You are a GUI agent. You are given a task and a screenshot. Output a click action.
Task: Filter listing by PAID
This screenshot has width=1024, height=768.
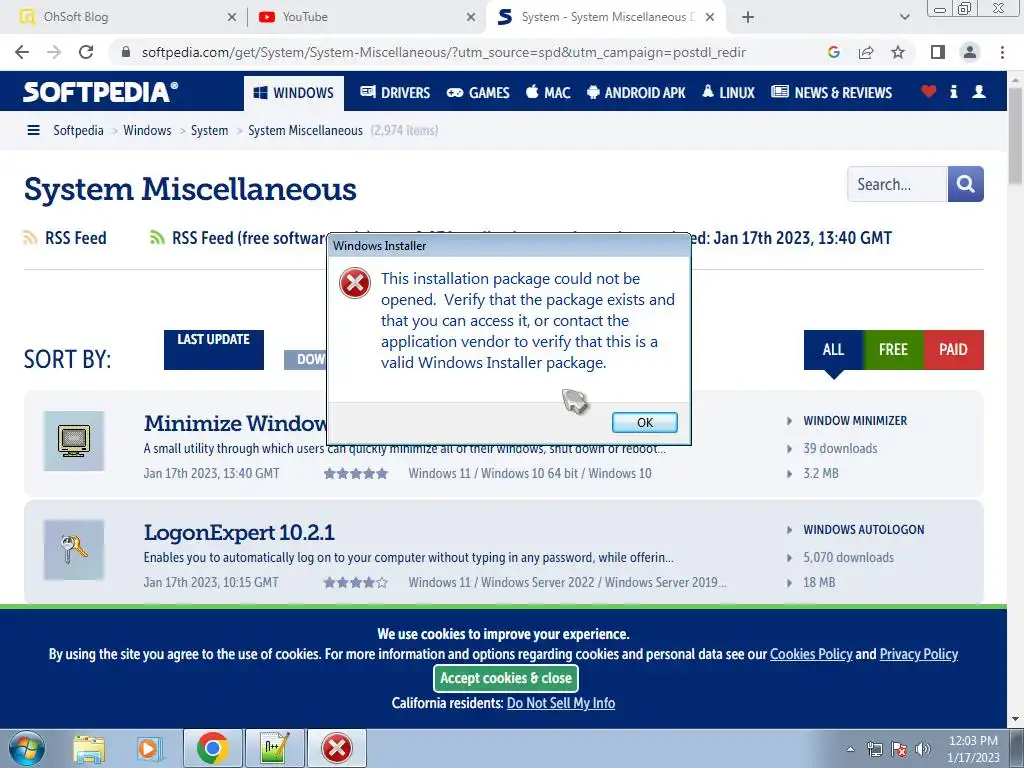953,350
